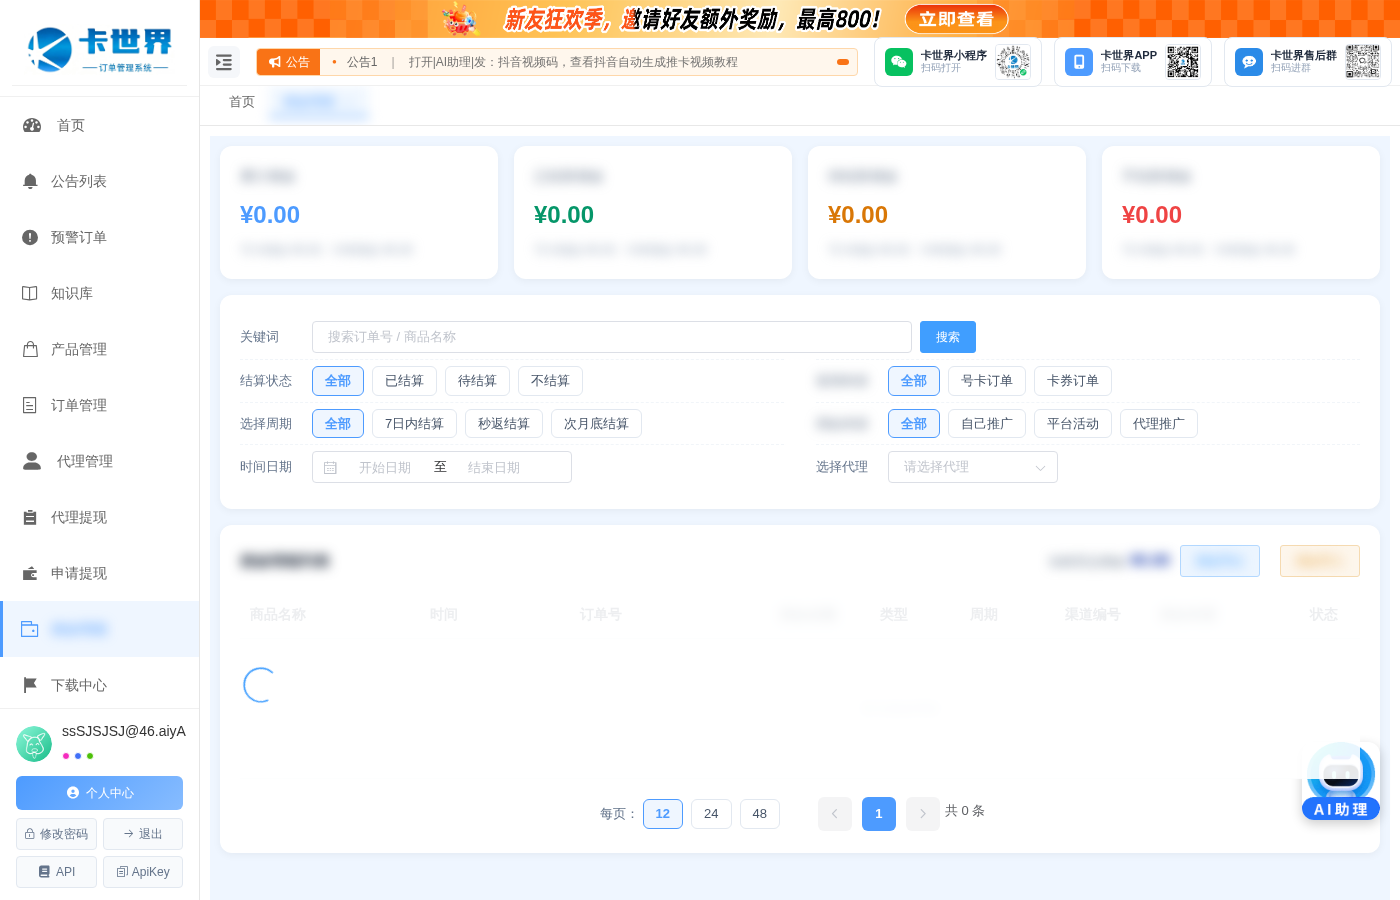1400x900 pixels.
Task: Click the 卡世界售后群 chat icon
Action: 1249,62
